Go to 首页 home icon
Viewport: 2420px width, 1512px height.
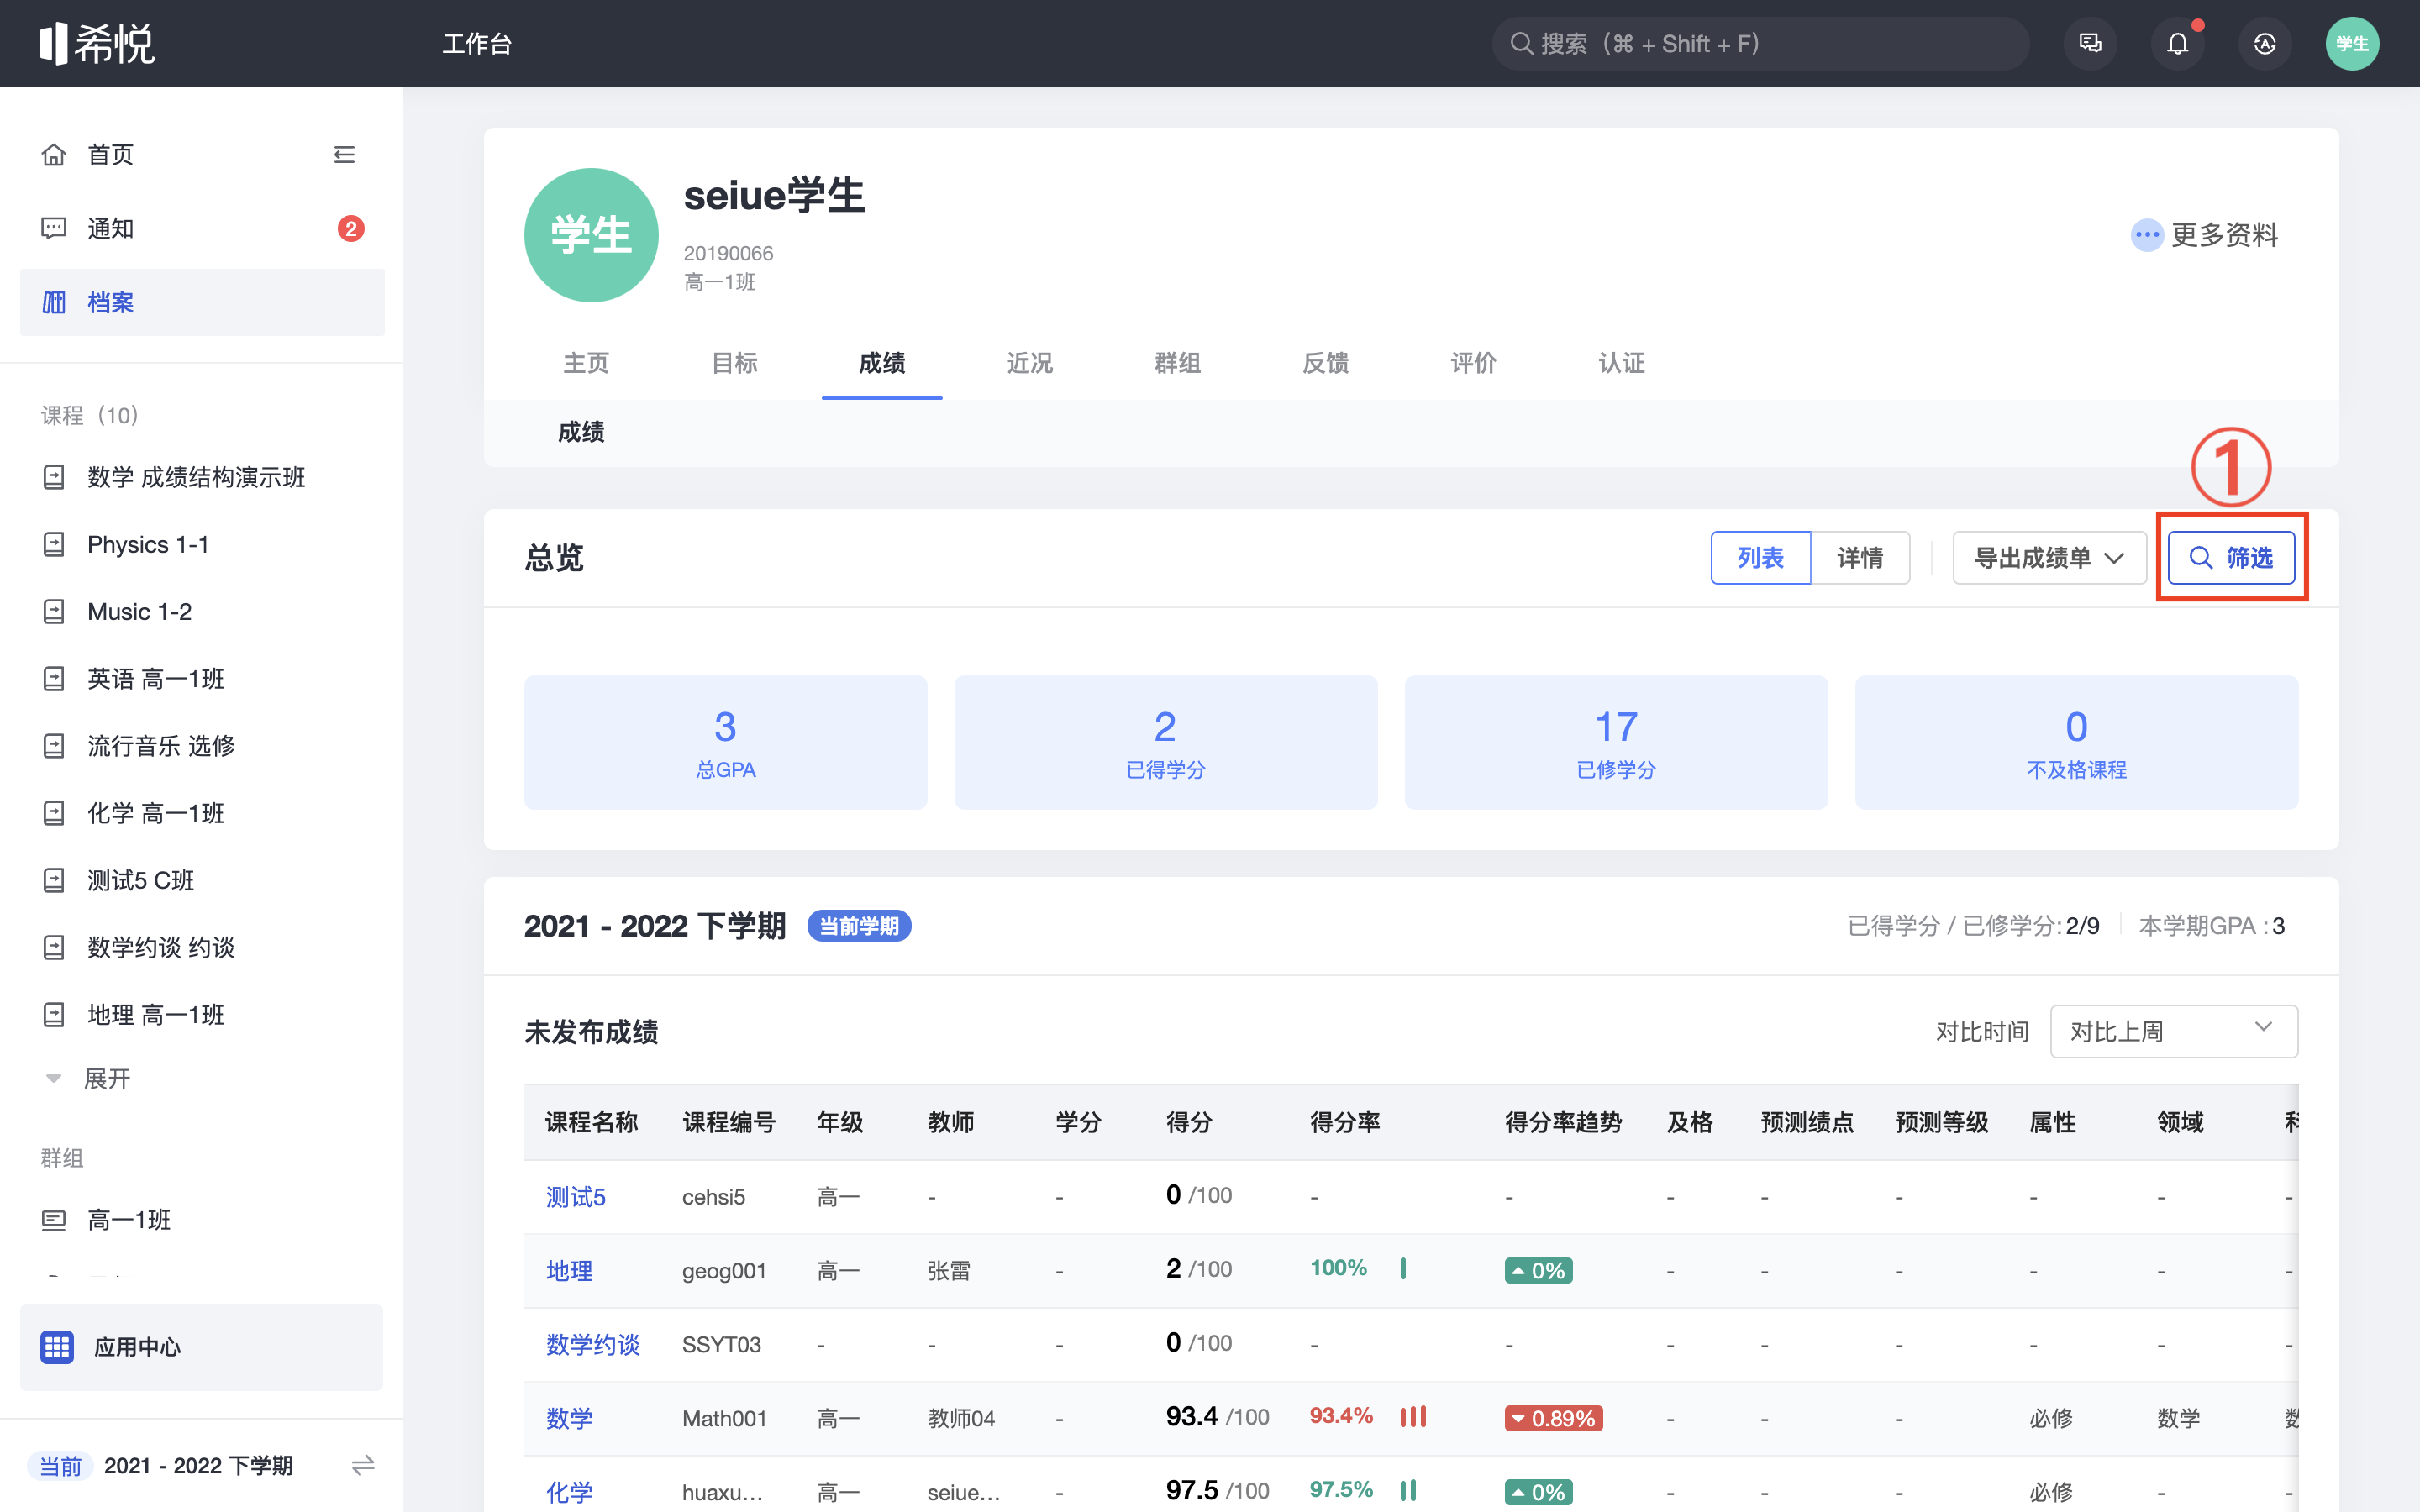coord(54,154)
